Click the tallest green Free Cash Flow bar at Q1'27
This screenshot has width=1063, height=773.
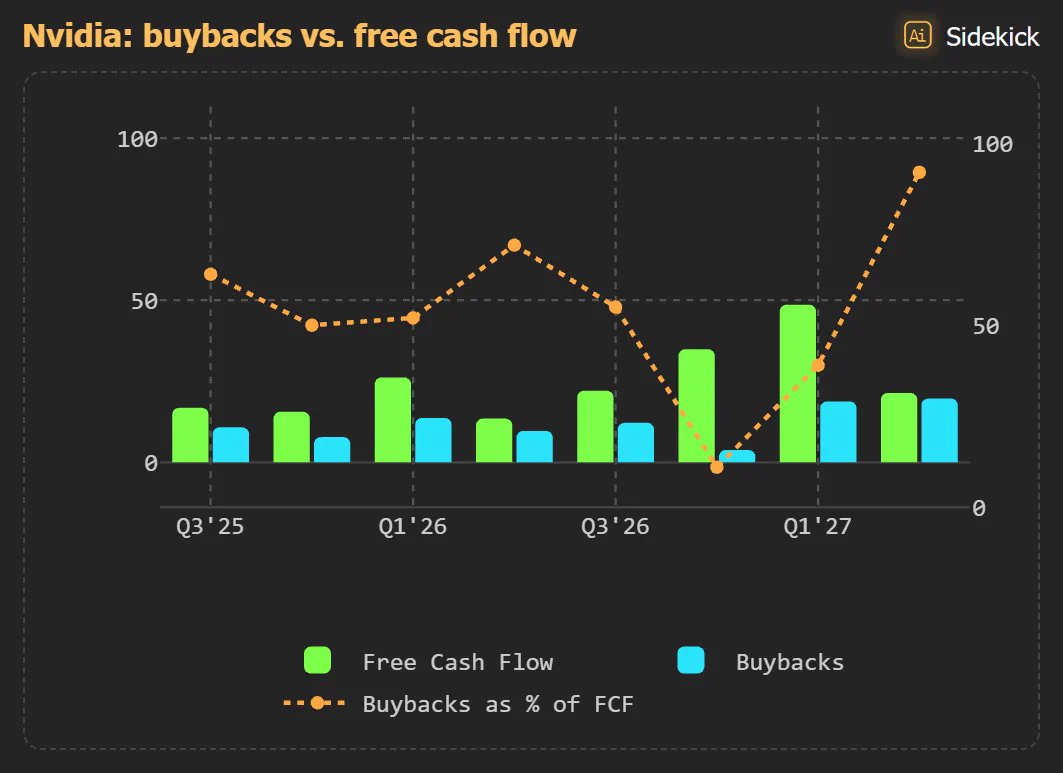click(798, 384)
